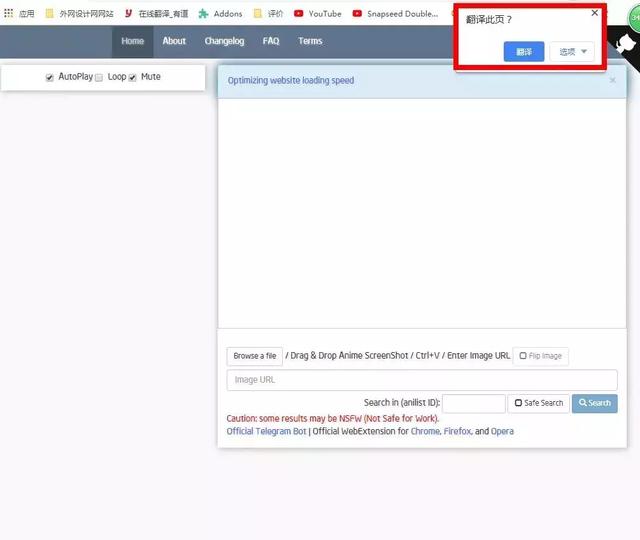Open the FAQ page
Image resolution: width=640 pixels, height=540 pixels.
tap(271, 41)
